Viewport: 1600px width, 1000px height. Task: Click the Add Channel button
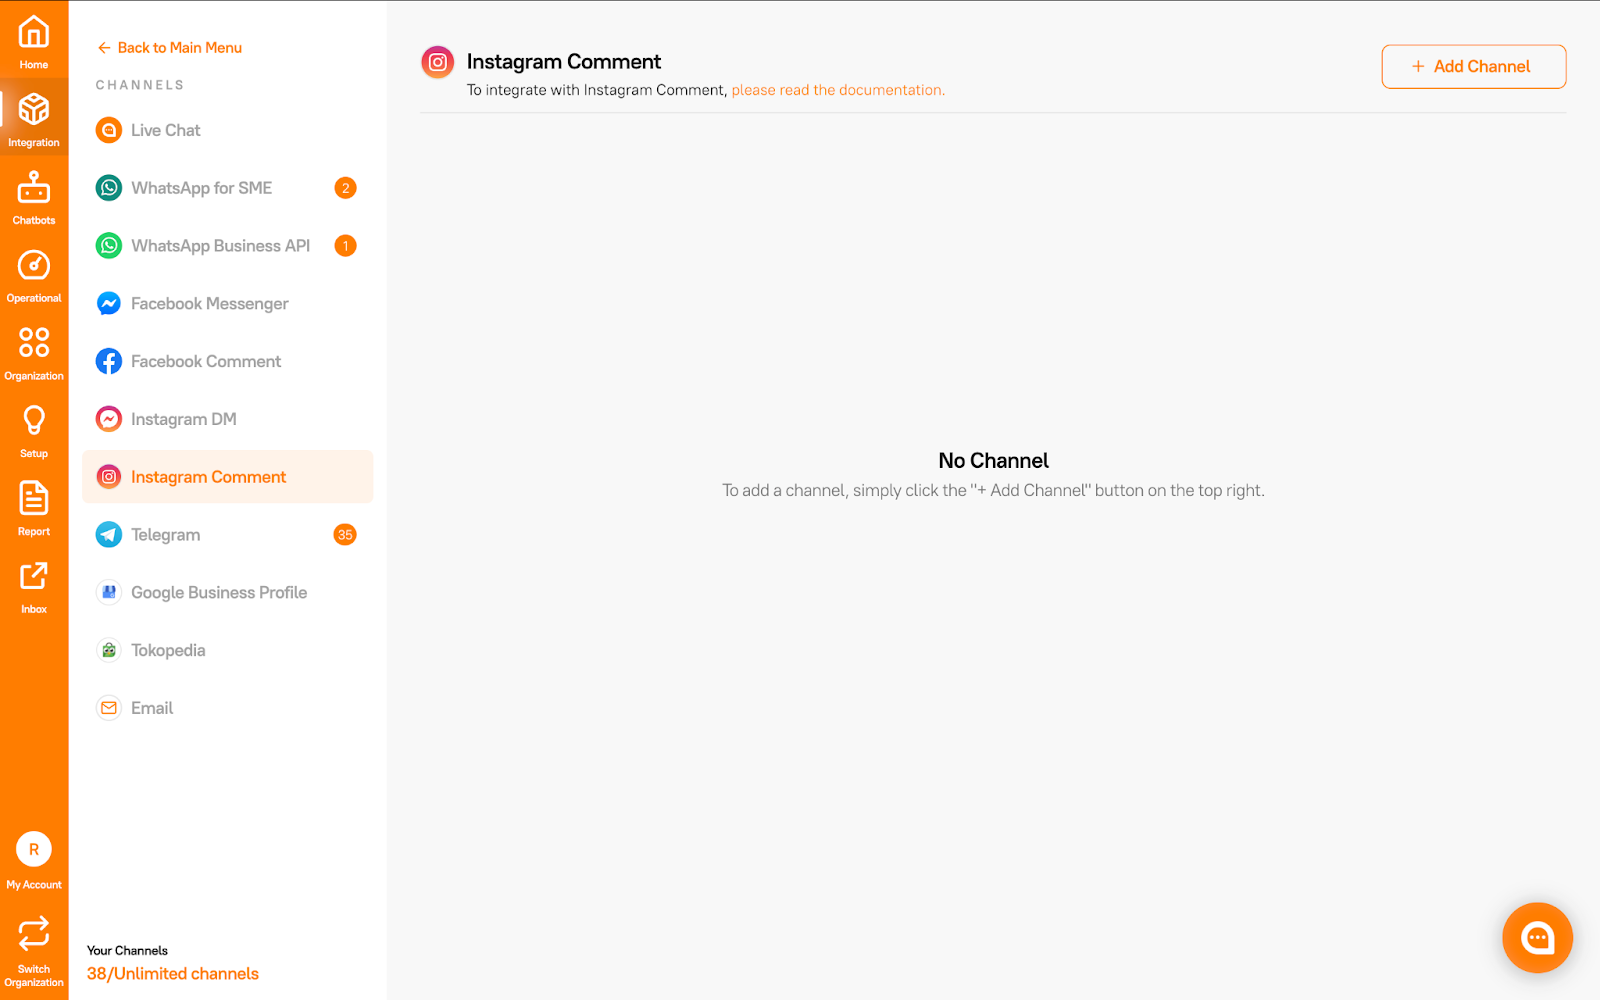click(1474, 66)
